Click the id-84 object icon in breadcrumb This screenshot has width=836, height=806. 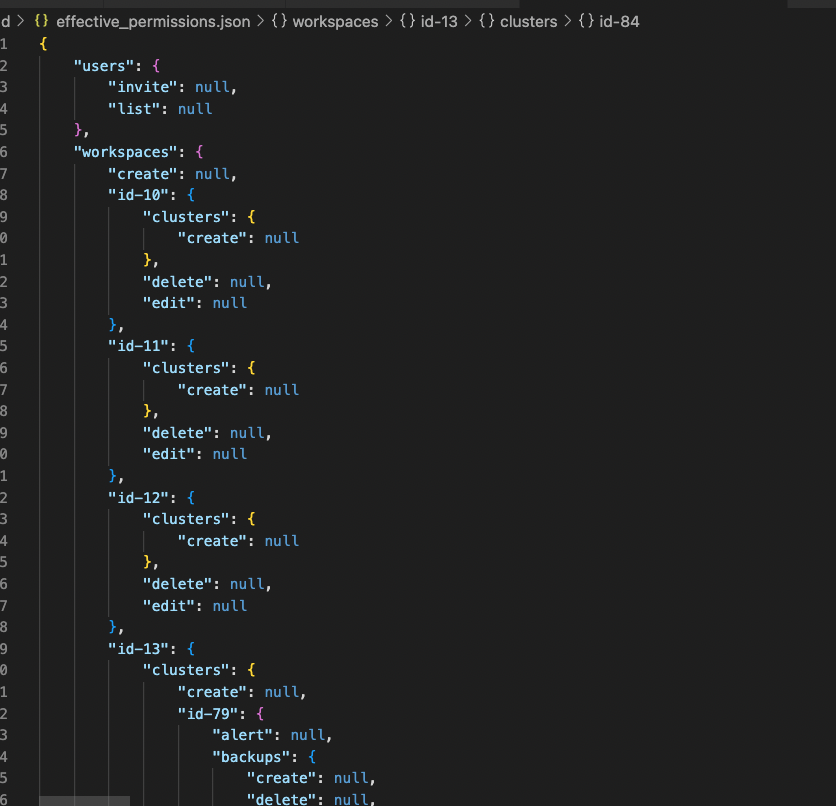pos(586,21)
